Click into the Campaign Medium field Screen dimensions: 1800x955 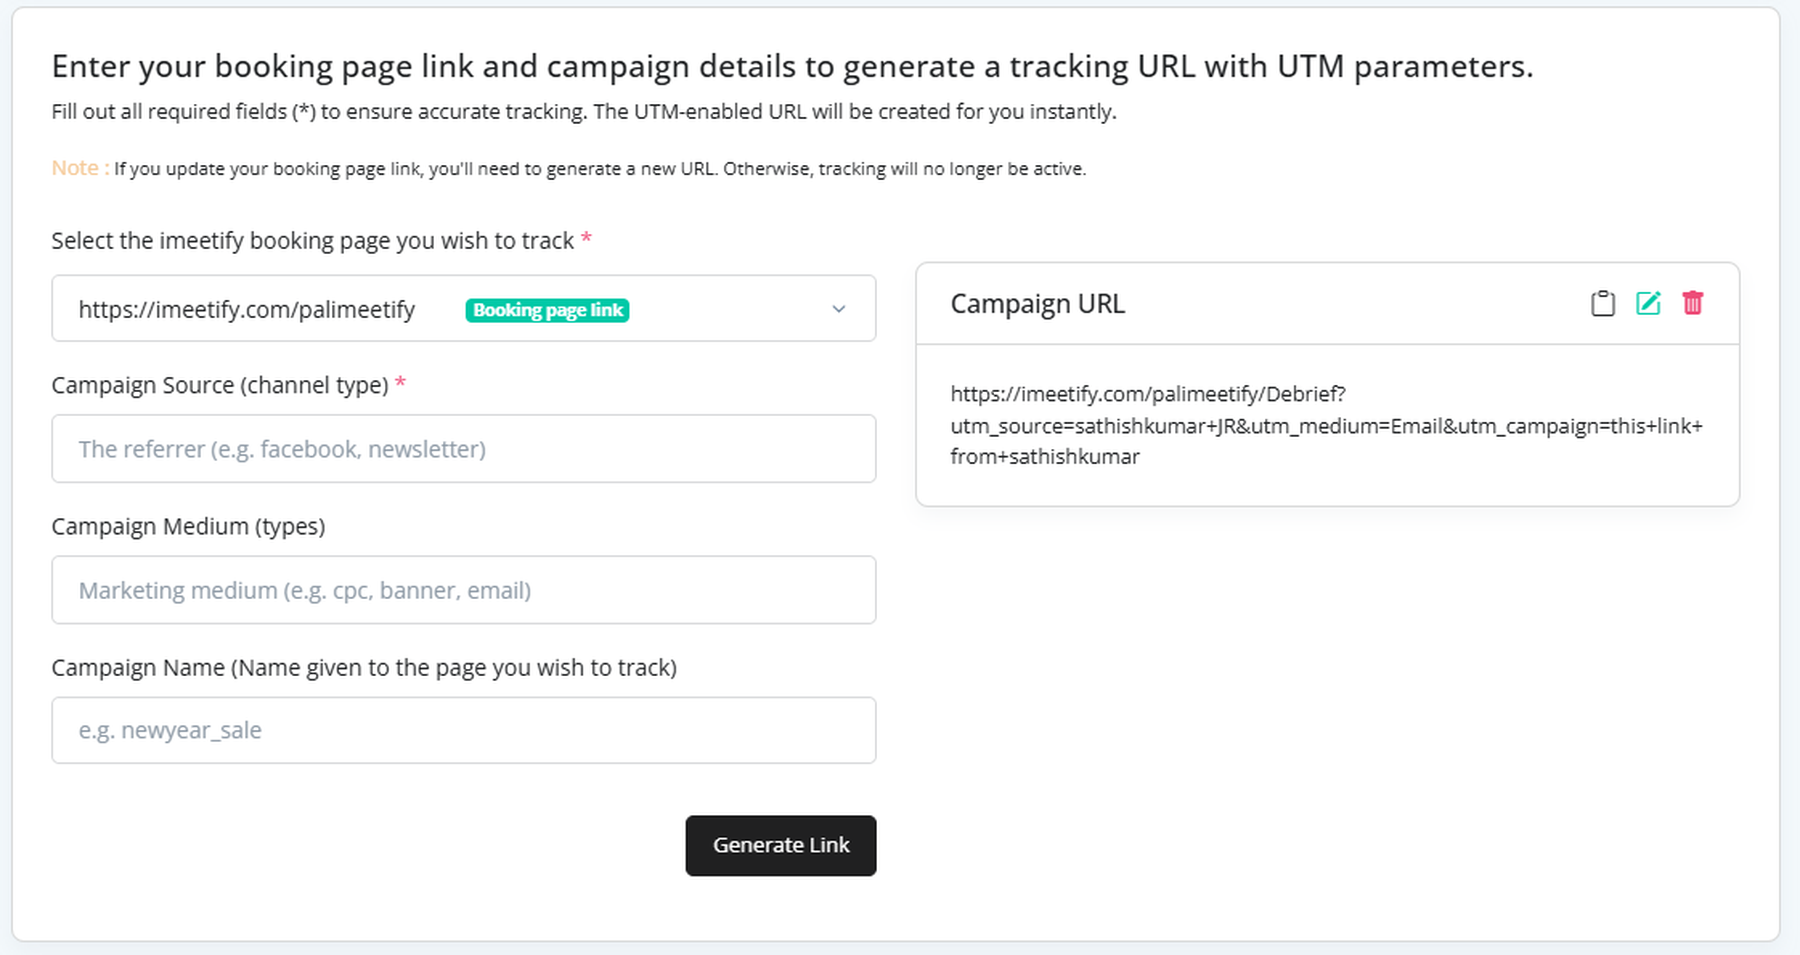coord(463,590)
